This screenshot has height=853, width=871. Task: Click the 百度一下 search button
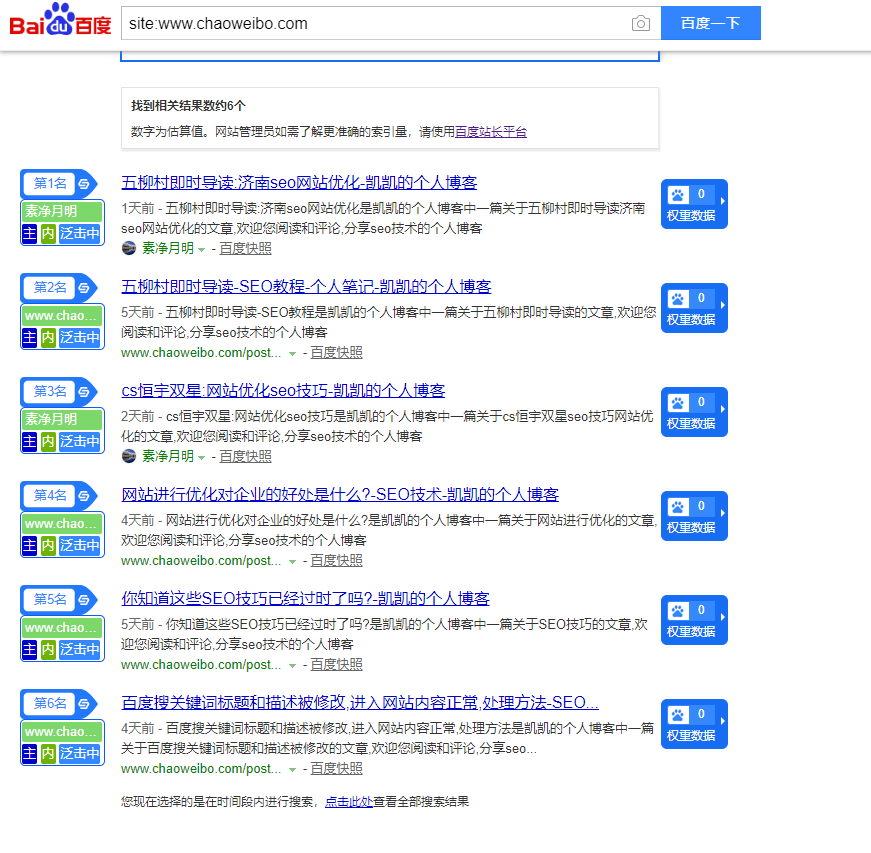[x=710, y=23]
